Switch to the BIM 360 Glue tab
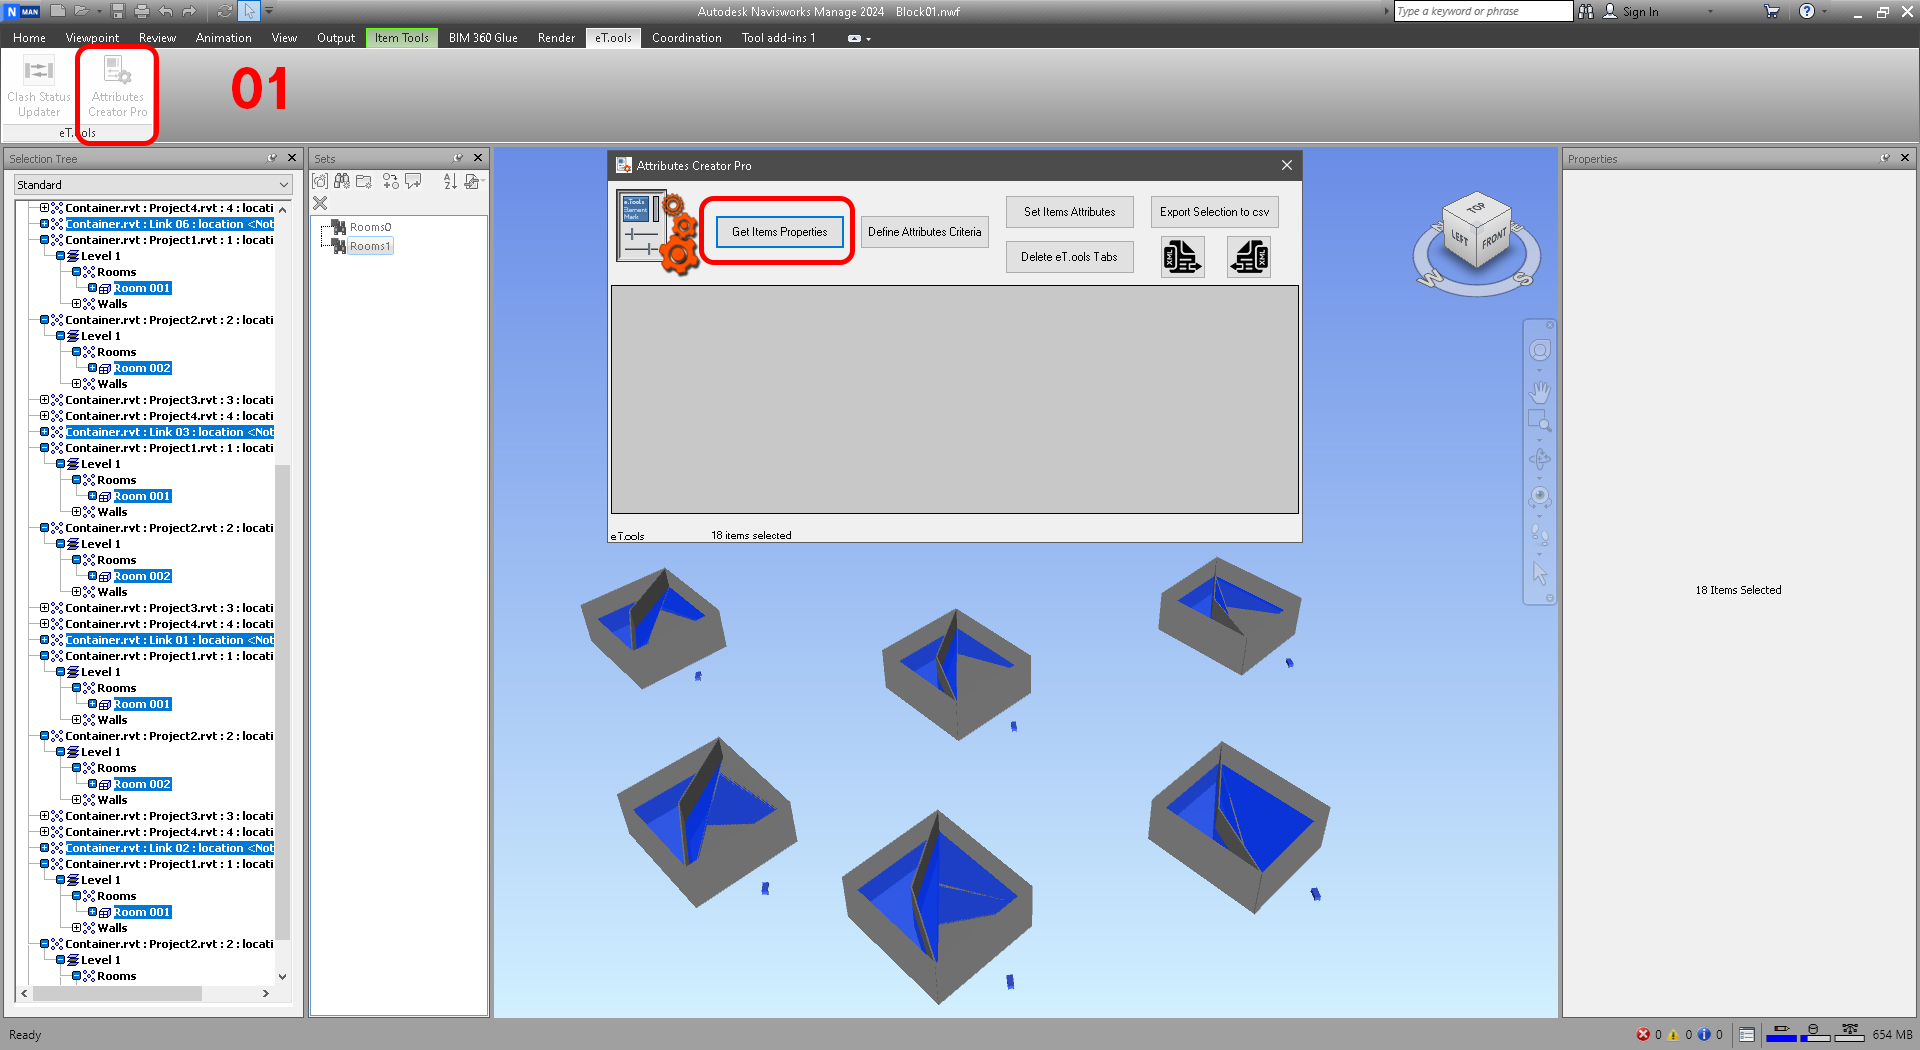Image resolution: width=1920 pixels, height=1050 pixels. click(x=483, y=38)
